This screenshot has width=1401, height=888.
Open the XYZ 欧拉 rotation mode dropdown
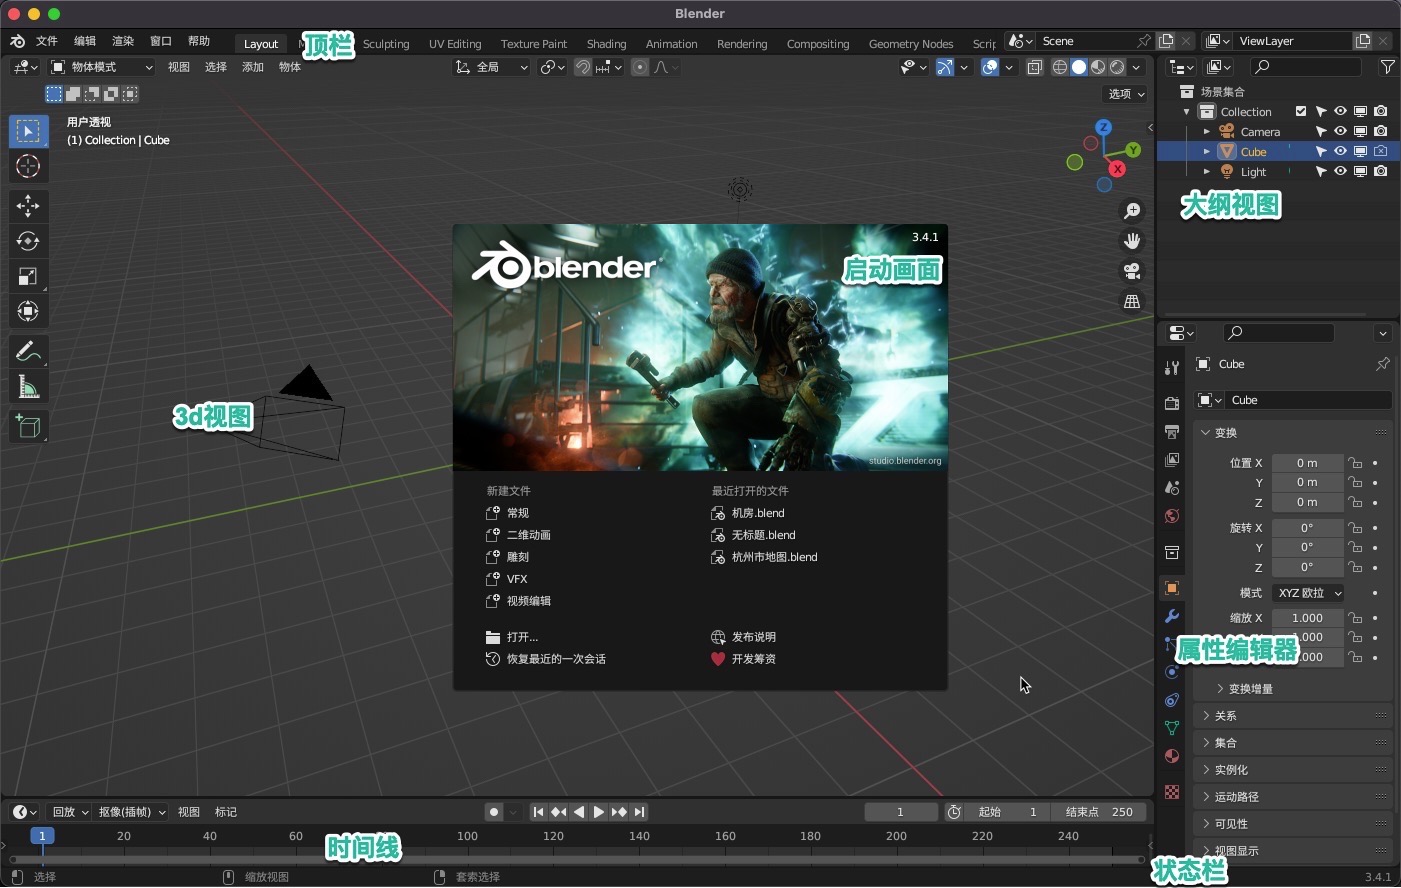pyautogui.click(x=1308, y=593)
